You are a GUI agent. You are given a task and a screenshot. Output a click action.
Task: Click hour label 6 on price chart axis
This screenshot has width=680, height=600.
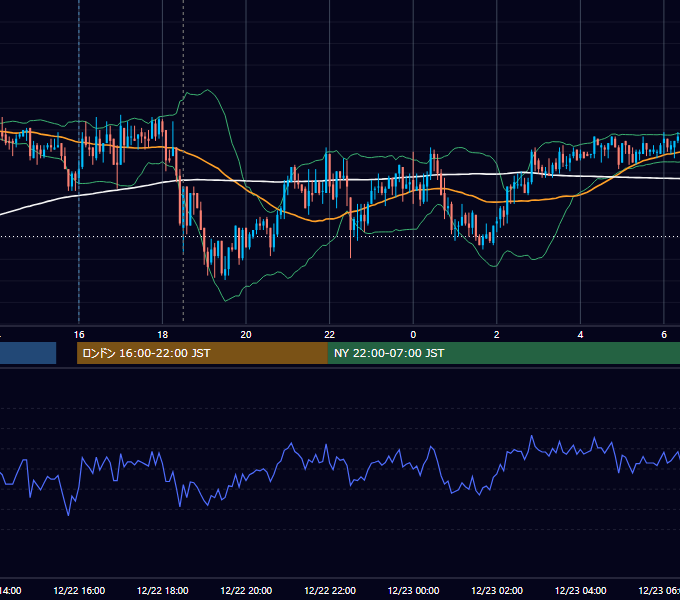[664, 335]
